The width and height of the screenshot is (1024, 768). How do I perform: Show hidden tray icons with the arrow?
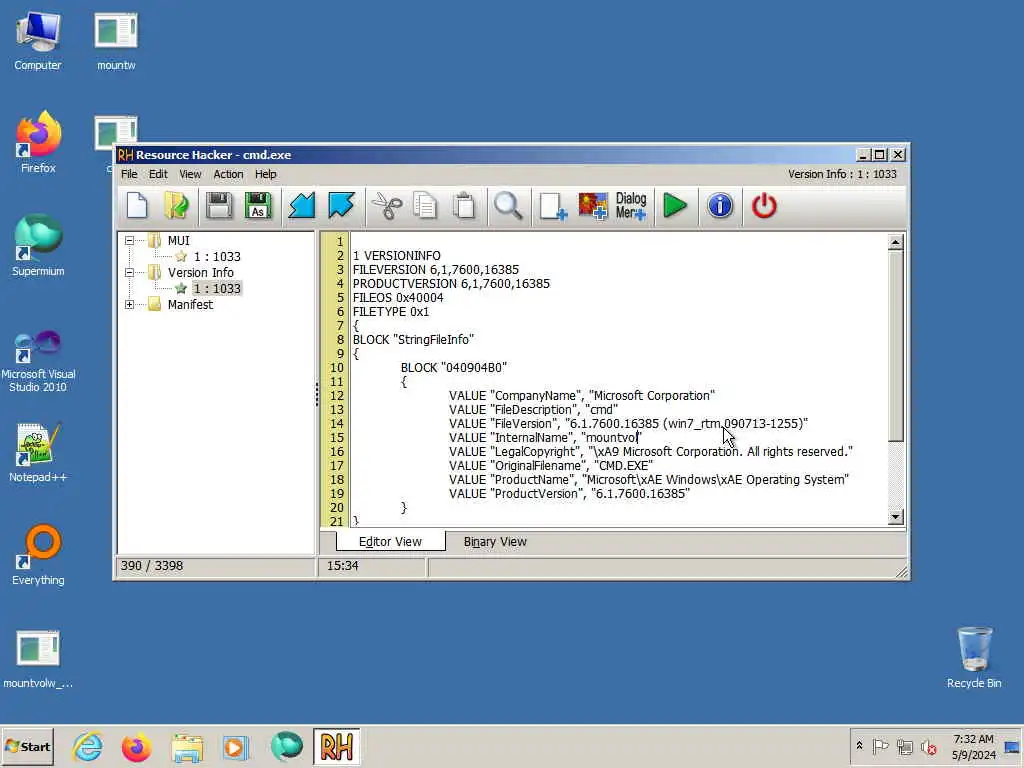point(859,746)
